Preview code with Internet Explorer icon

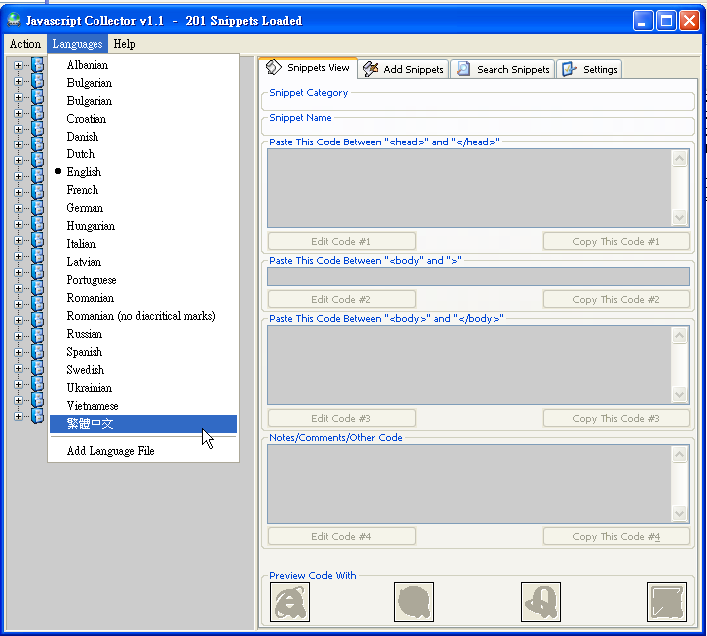click(x=289, y=602)
